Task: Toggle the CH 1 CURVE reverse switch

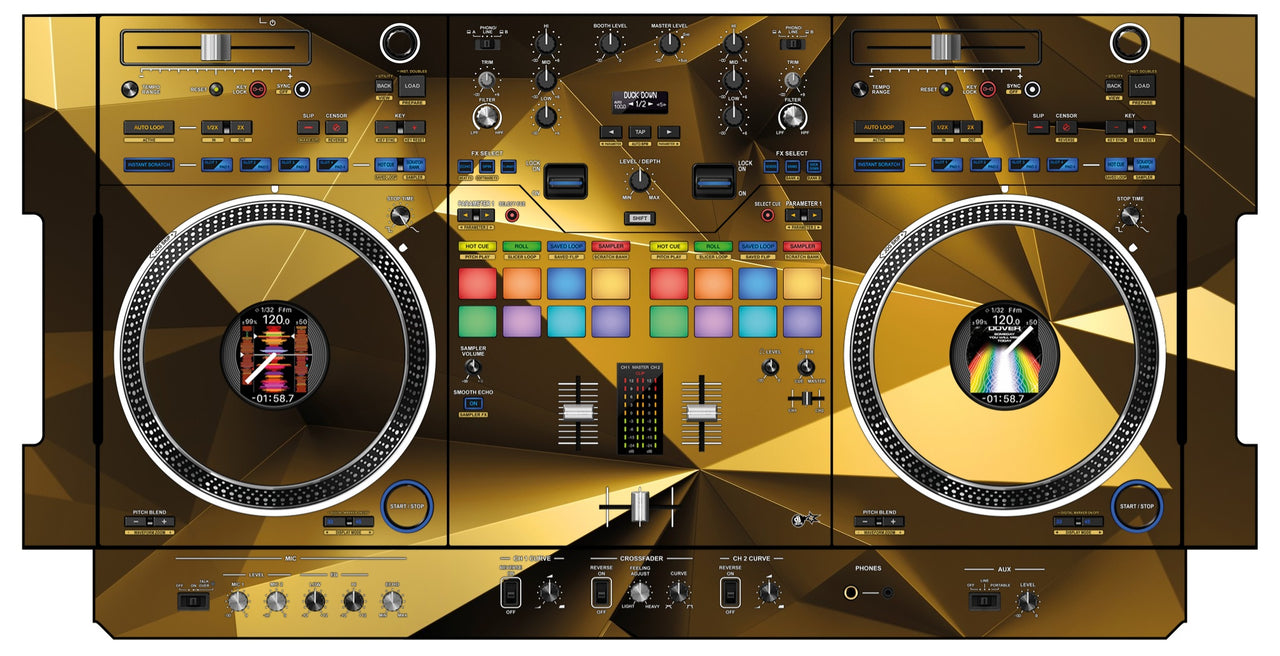Action: point(510,592)
